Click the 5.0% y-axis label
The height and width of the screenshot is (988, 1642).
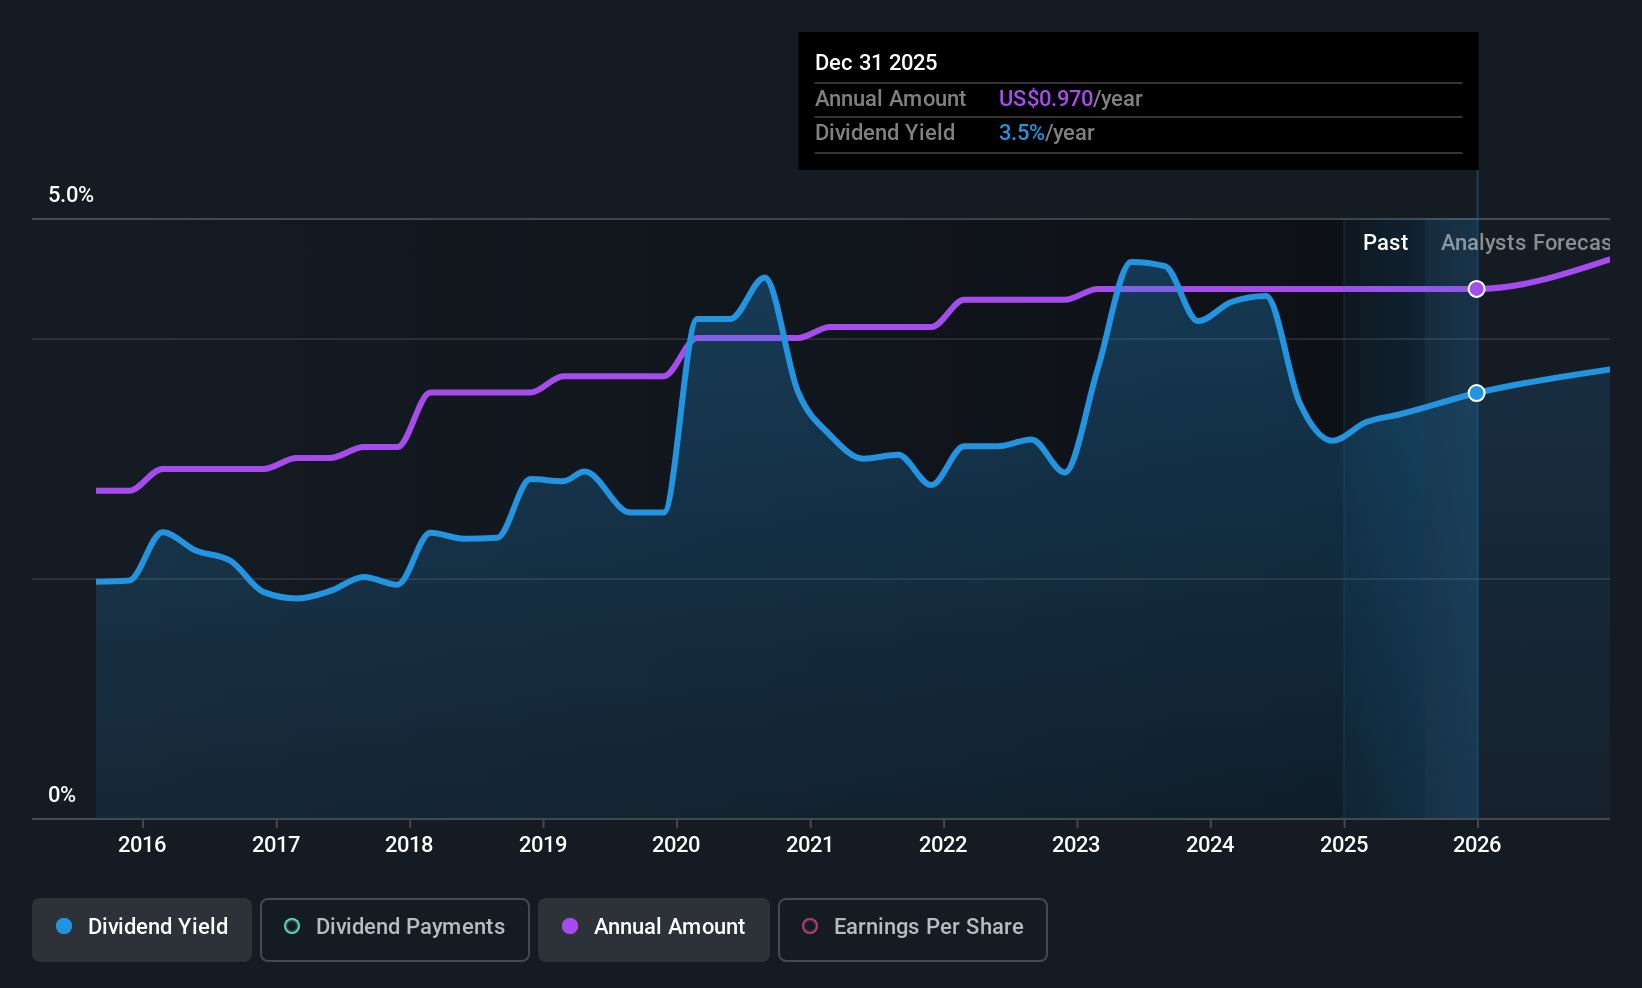pyautogui.click(x=71, y=195)
